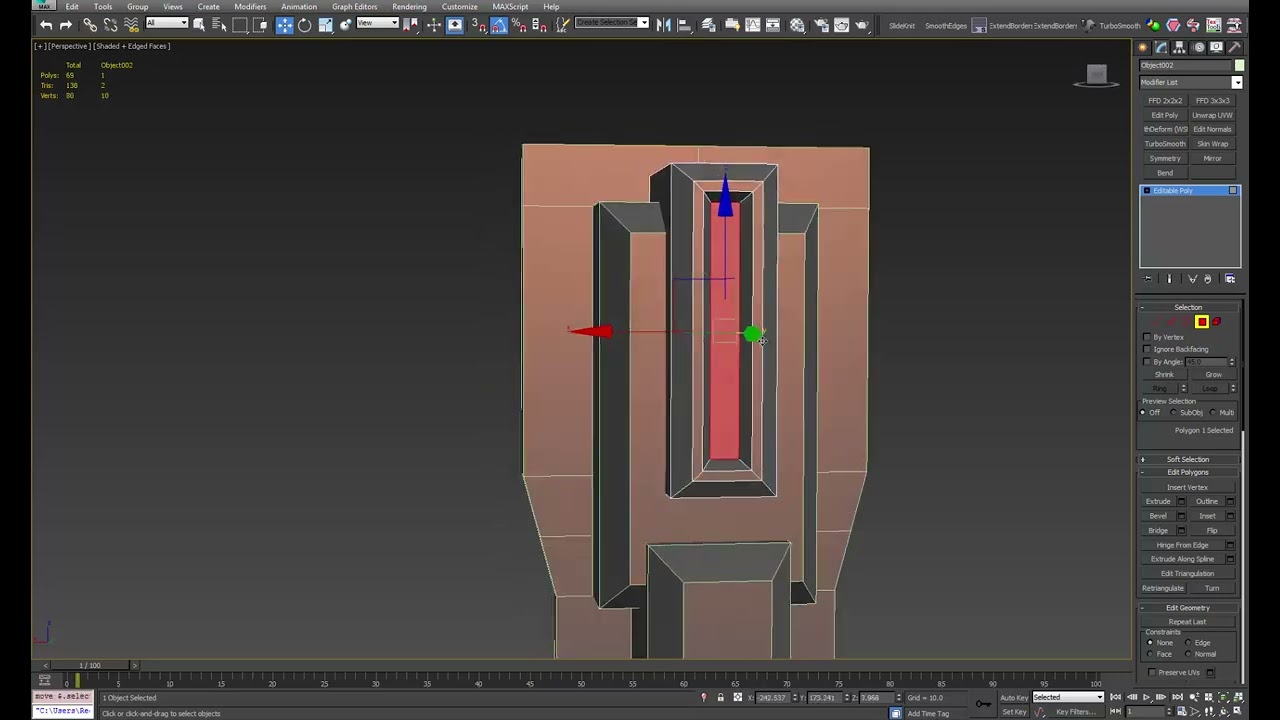Activate the Select and Scale tool
1280x720 pixels.
[326, 25]
